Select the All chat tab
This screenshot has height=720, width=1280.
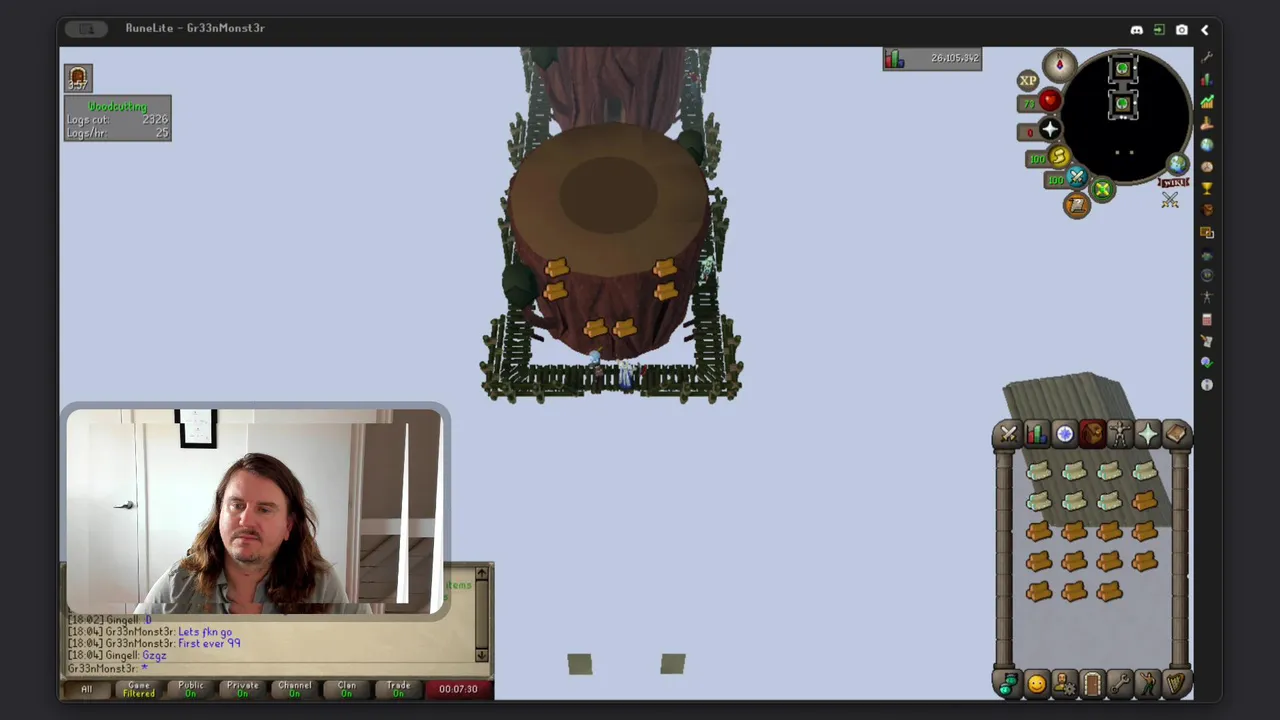[86, 689]
